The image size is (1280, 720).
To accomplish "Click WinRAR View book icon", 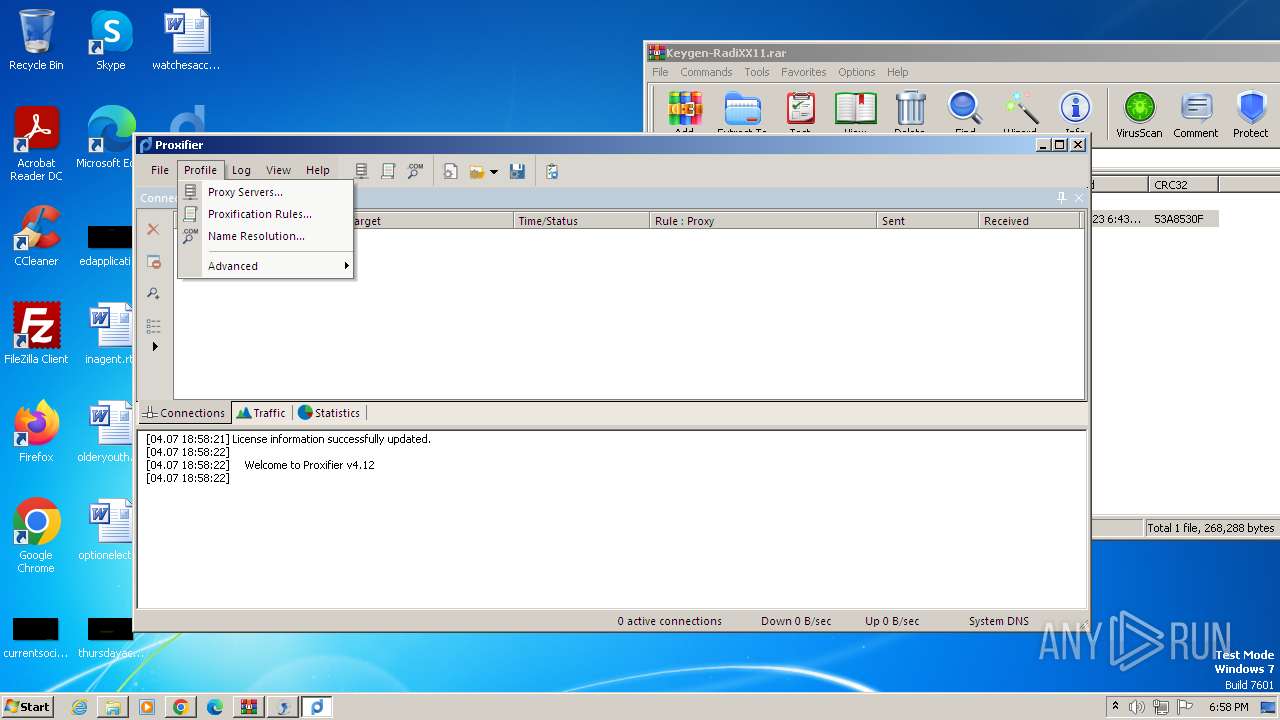I will [855, 111].
